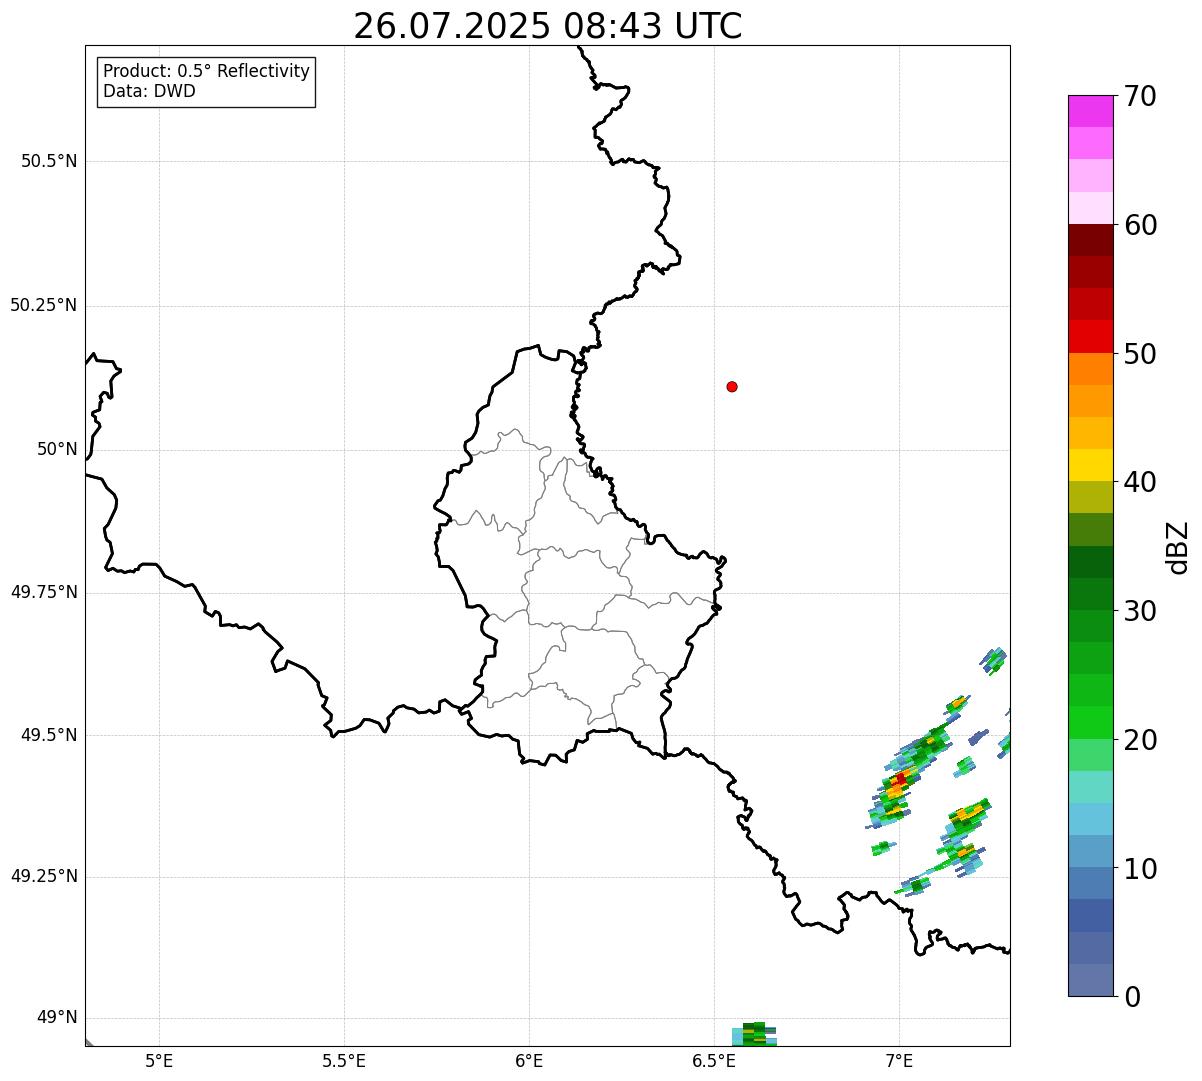
Task: Click the 70 tick on colorbar
Action: (1140, 96)
